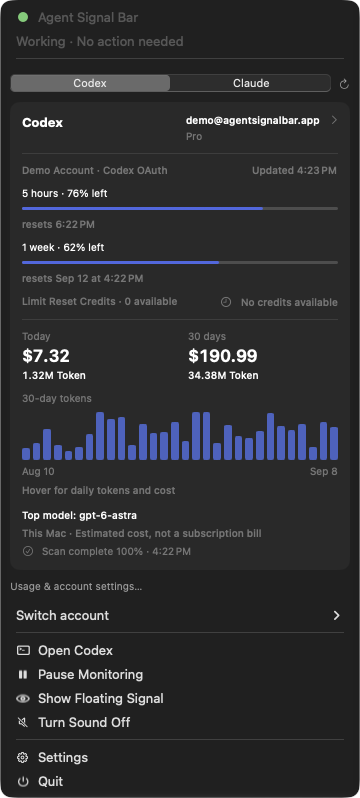Click the refresh icon beside Claude tab
This screenshot has height=798, width=360.
click(344, 84)
